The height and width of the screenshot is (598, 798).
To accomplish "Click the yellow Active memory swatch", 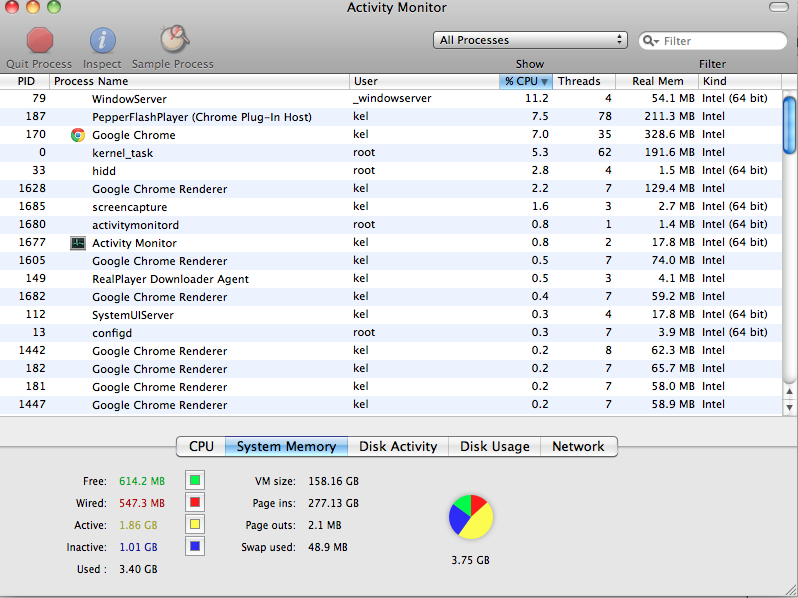I will point(195,524).
